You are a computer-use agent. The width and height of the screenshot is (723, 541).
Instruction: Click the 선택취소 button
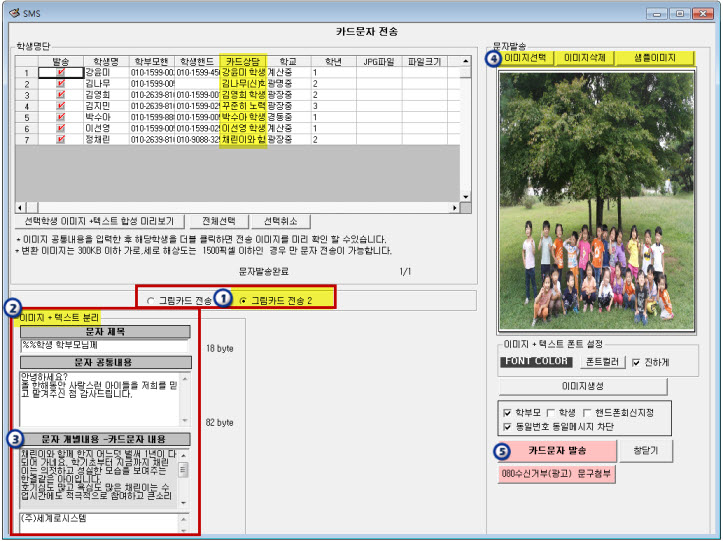tap(280, 221)
